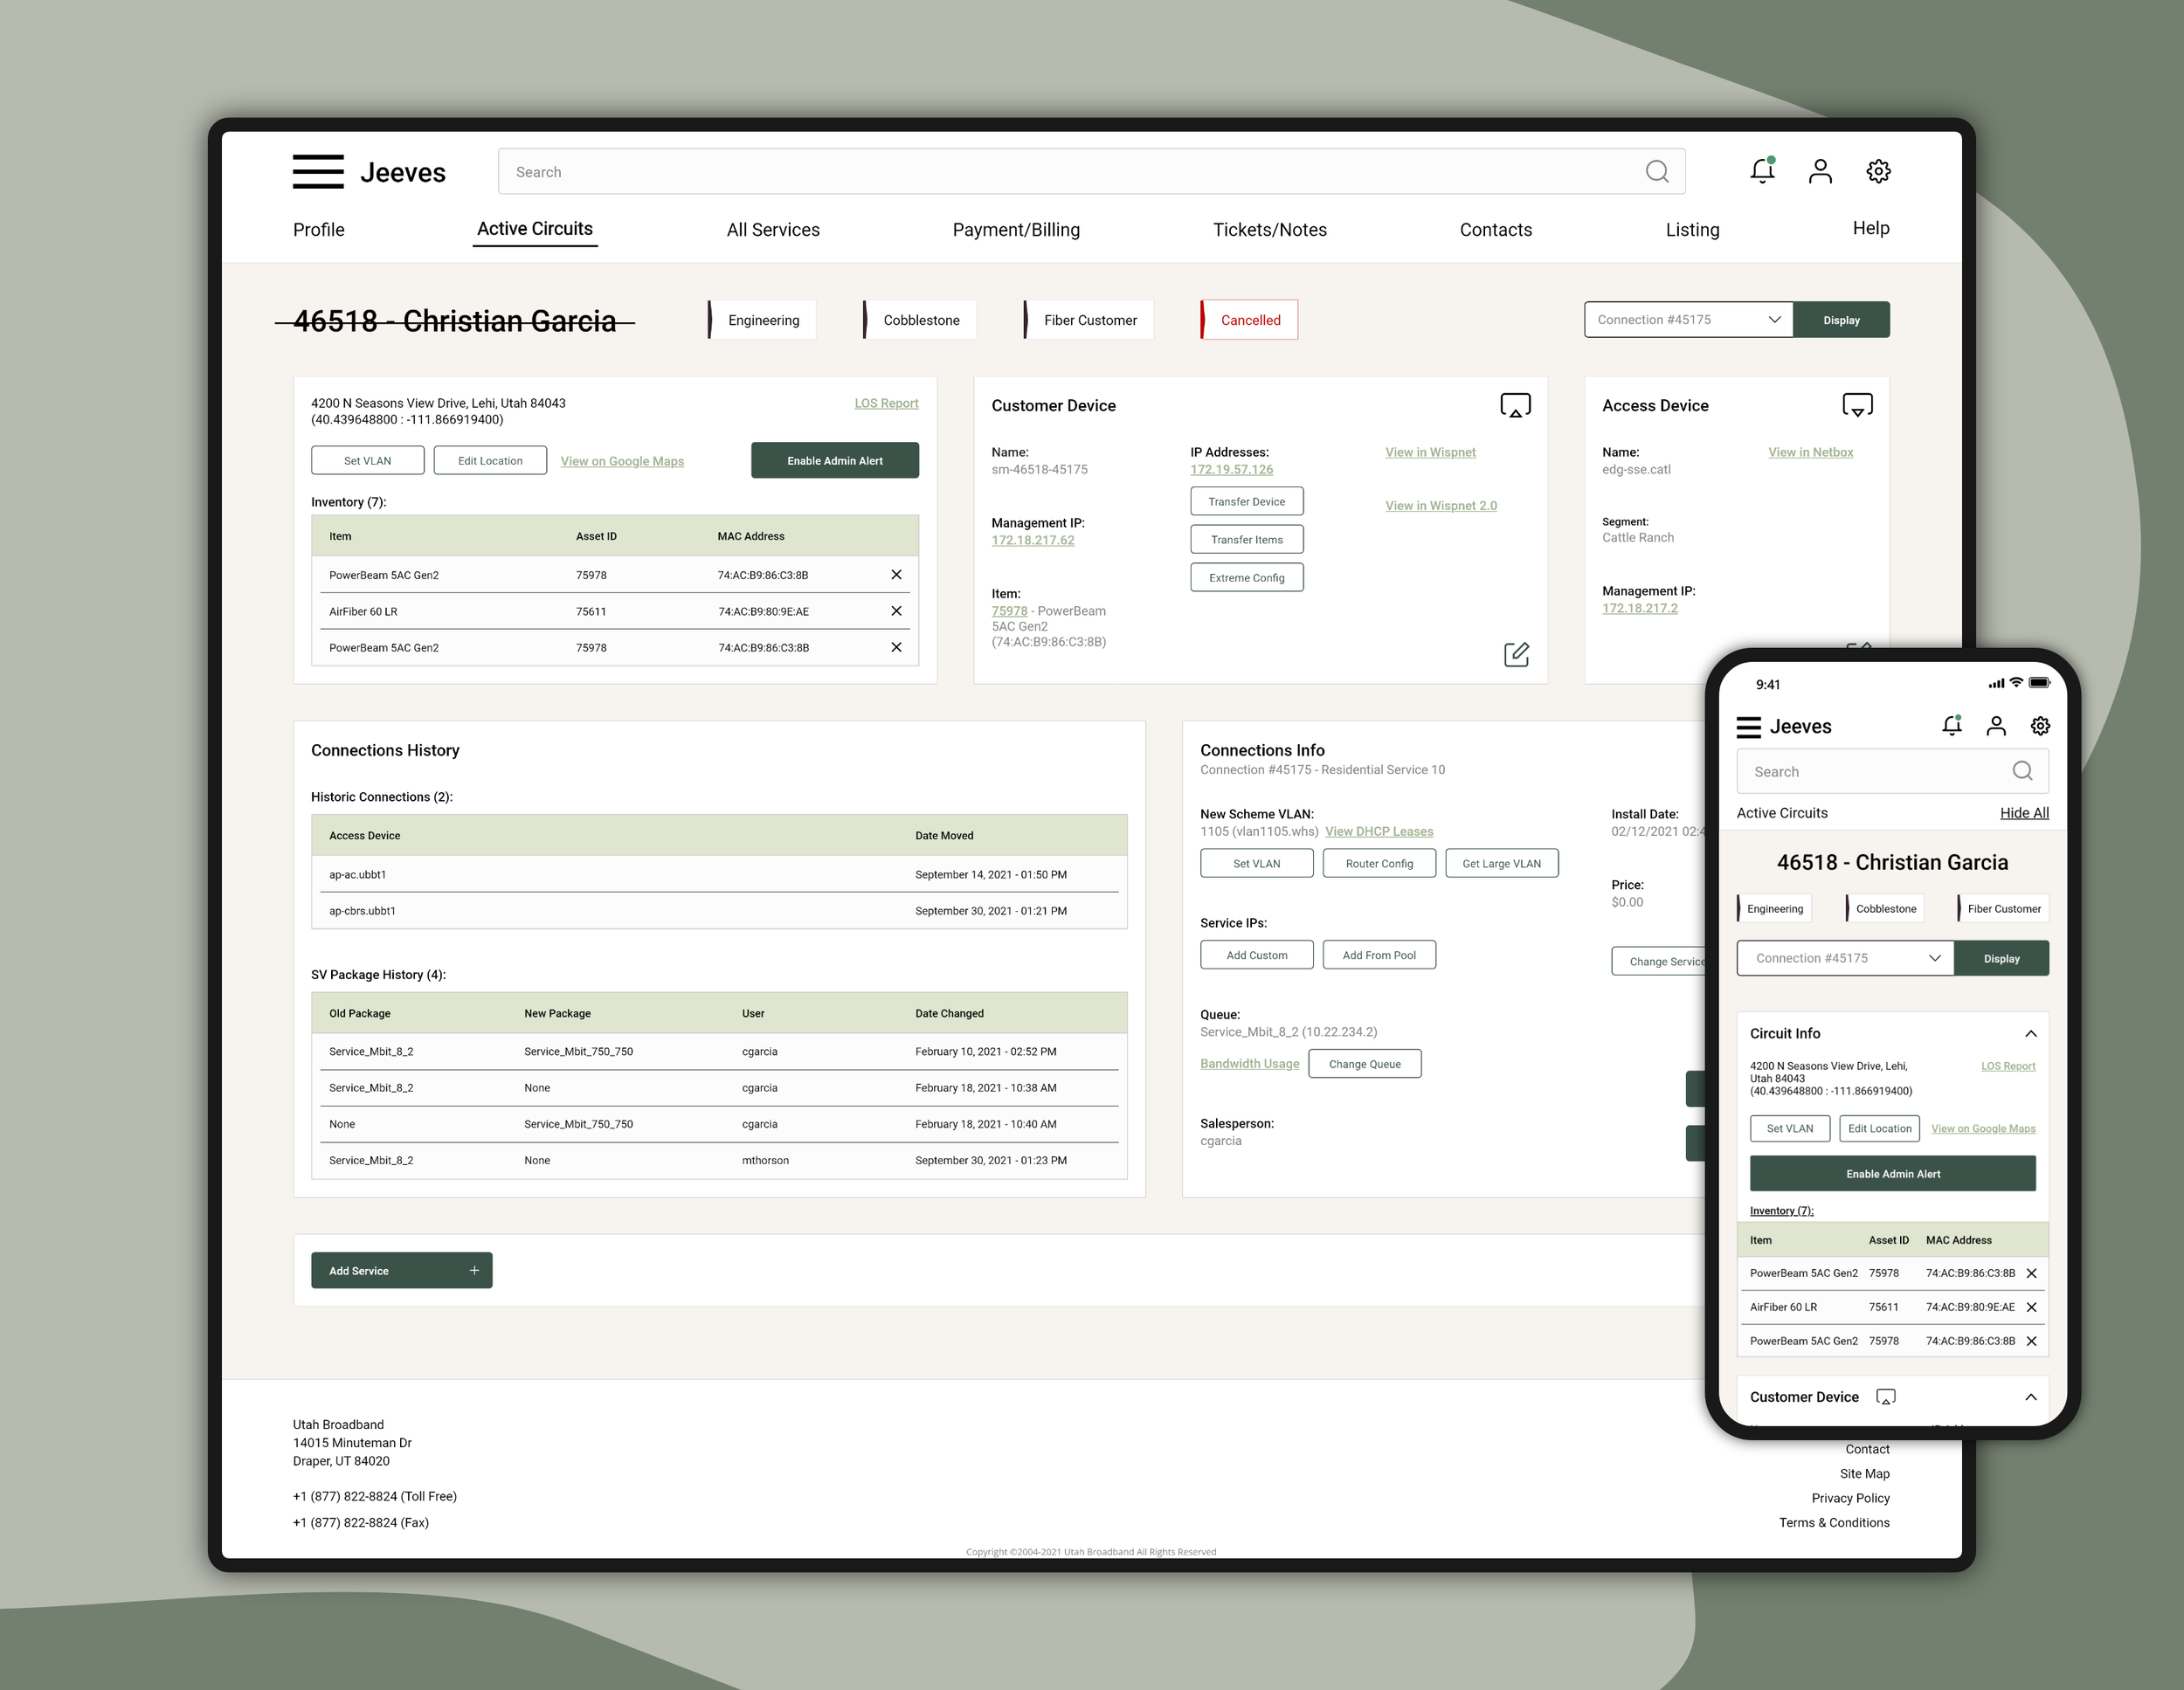Open the desktop hamburger menu beside Jeeves
Viewport: 2184px width, 1690px height.
(x=318, y=171)
